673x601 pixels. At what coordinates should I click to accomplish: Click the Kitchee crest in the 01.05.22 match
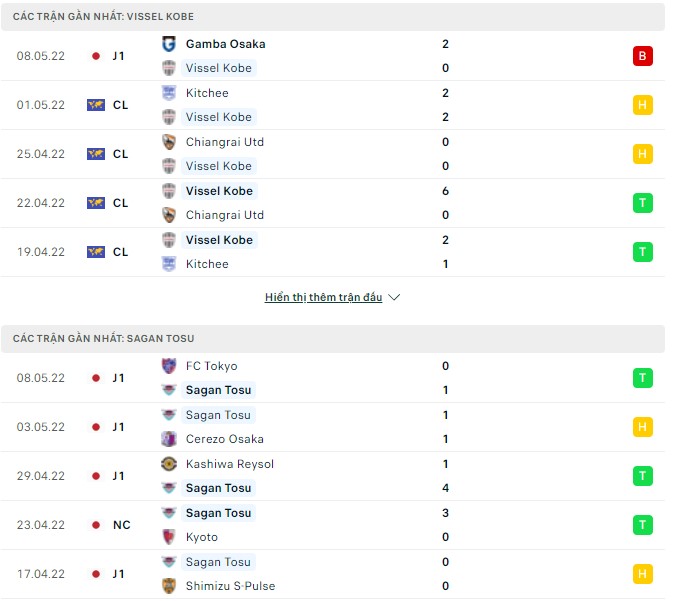click(x=169, y=93)
